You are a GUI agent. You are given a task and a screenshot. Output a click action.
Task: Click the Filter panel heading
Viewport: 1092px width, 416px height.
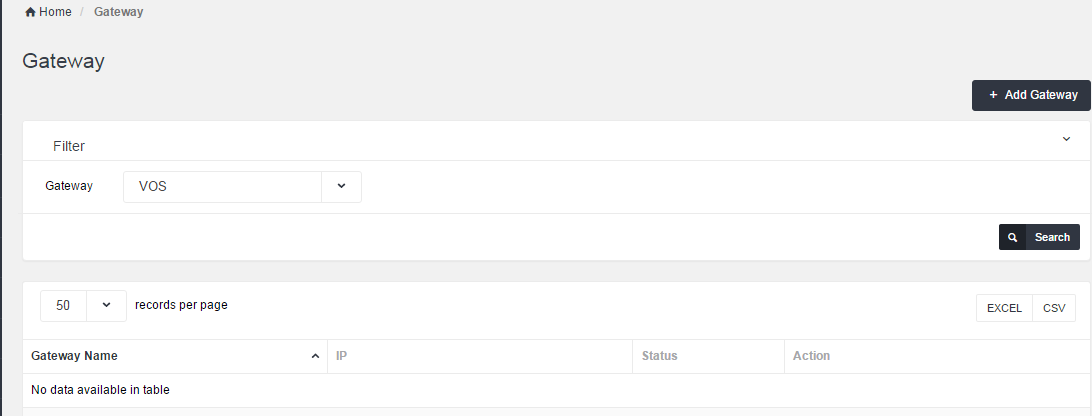pyautogui.click(x=69, y=146)
